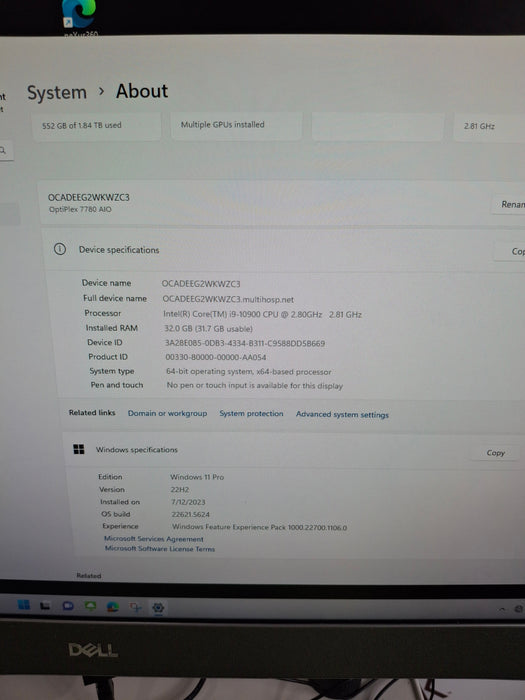Image resolution: width=525 pixels, height=700 pixels.
Task: Select the No pen or touch input text
Action: pos(255,386)
